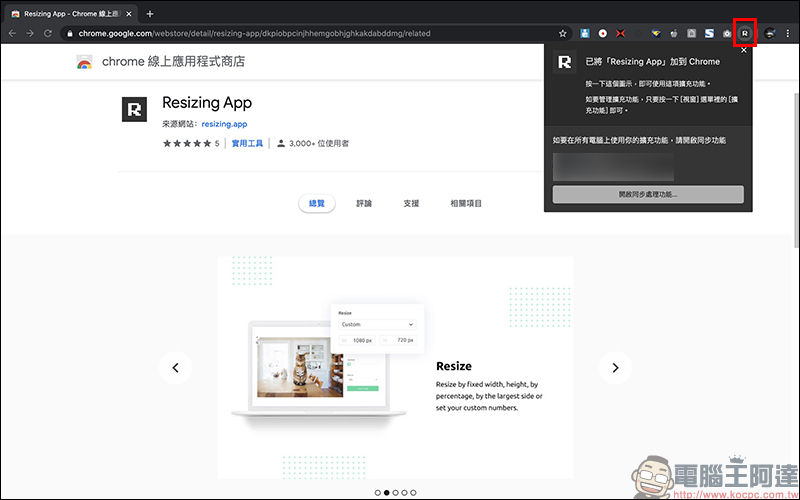Click the blue floppy-disk extension icon

point(585,34)
